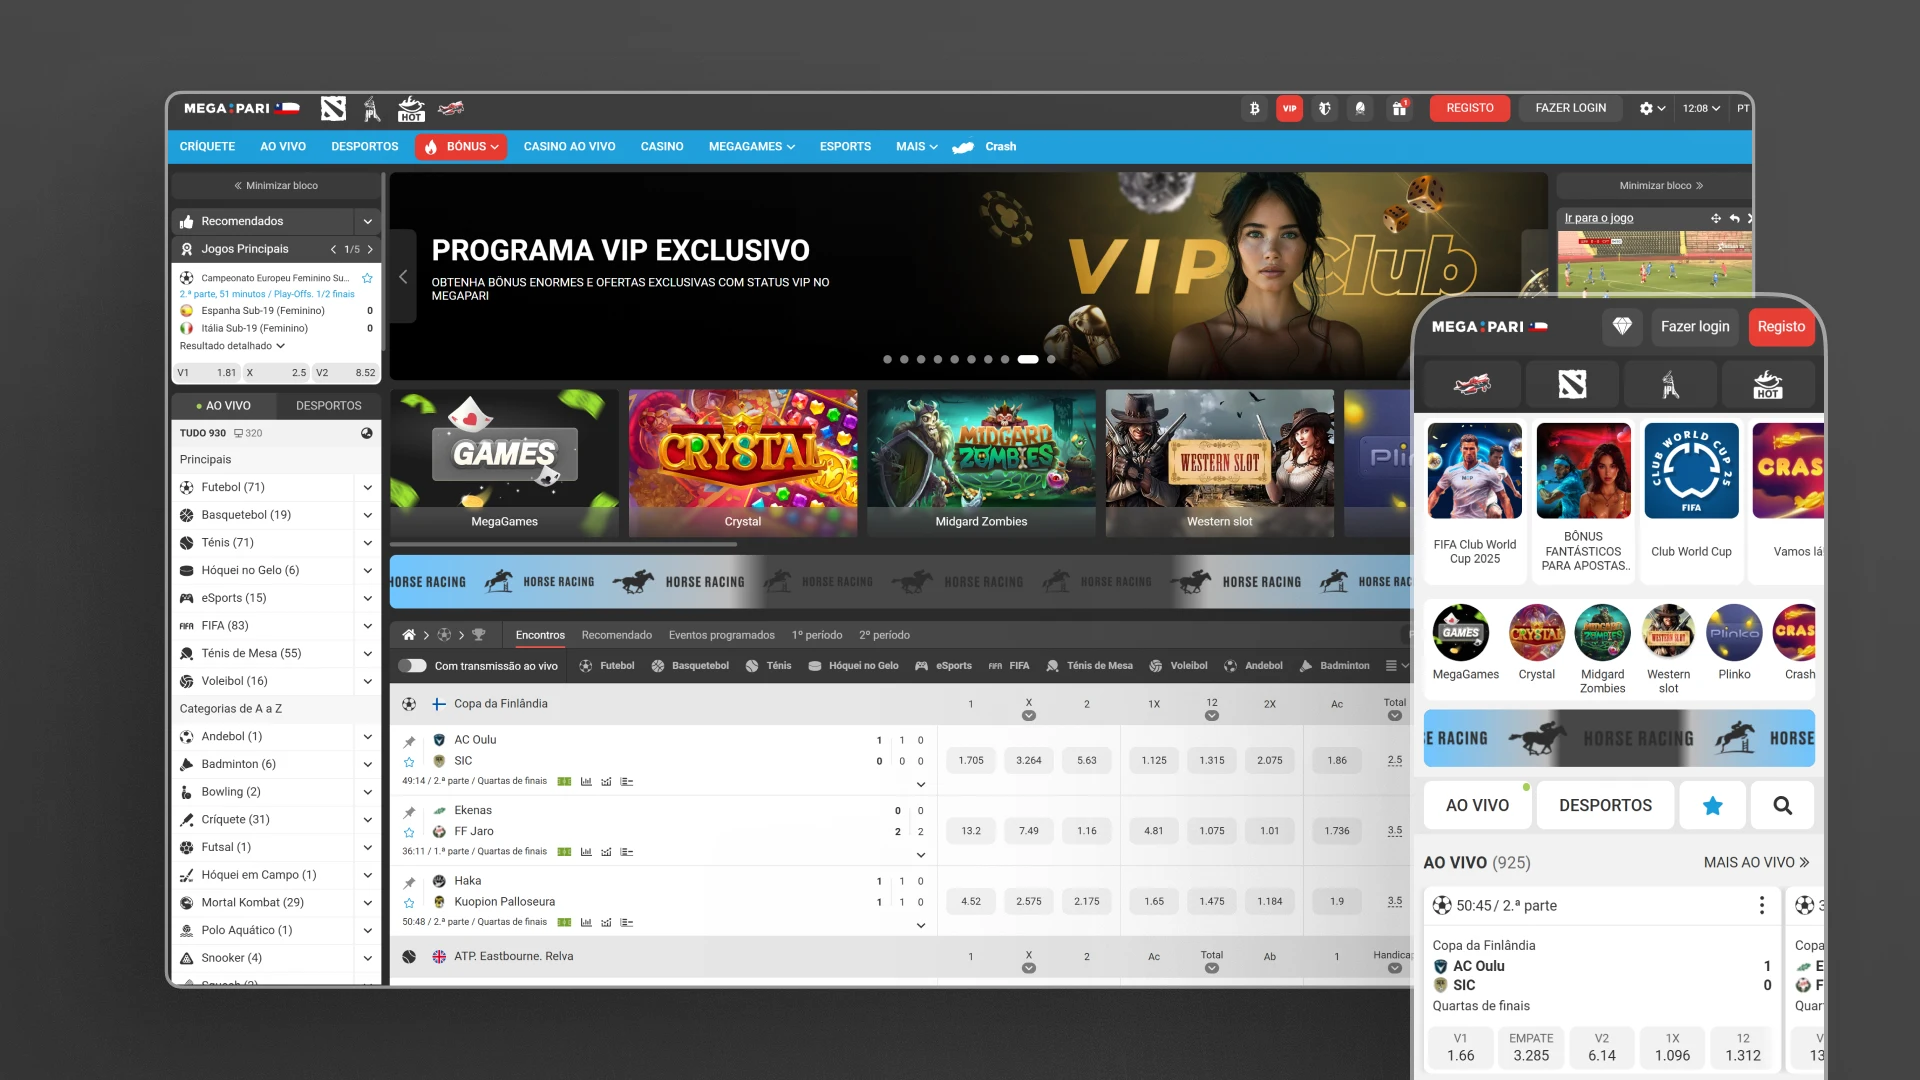Expand the Críquete (31) category
This screenshot has width=1920, height=1080.
pos(367,820)
